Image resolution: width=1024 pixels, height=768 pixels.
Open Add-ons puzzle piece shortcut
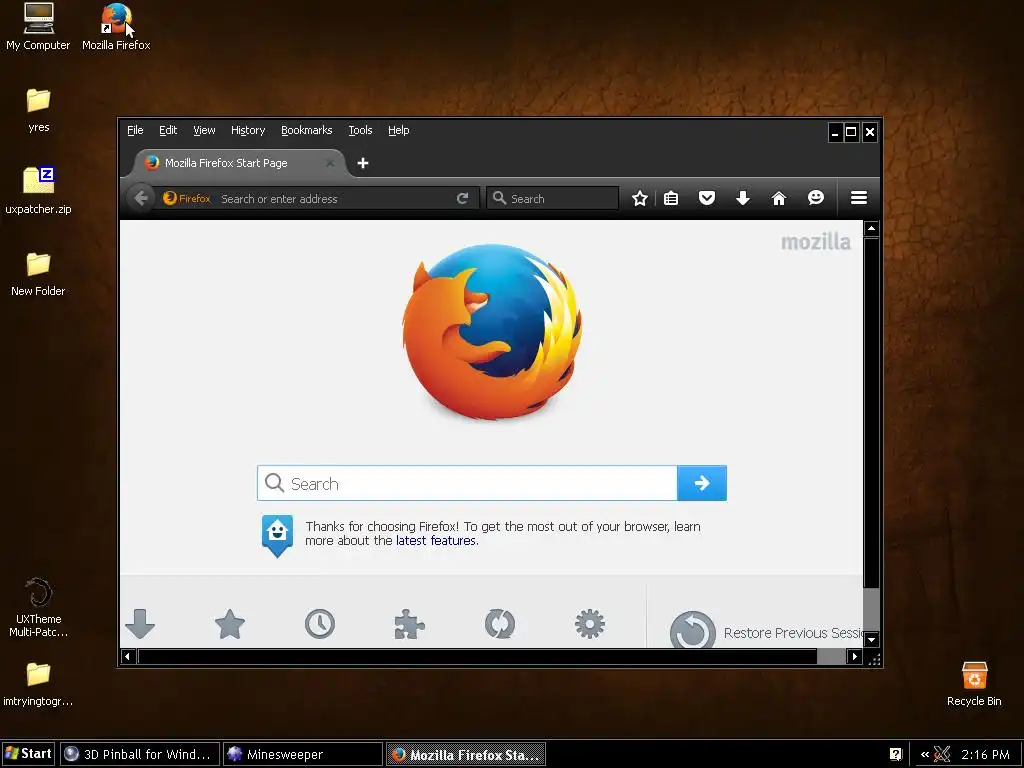point(409,624)
